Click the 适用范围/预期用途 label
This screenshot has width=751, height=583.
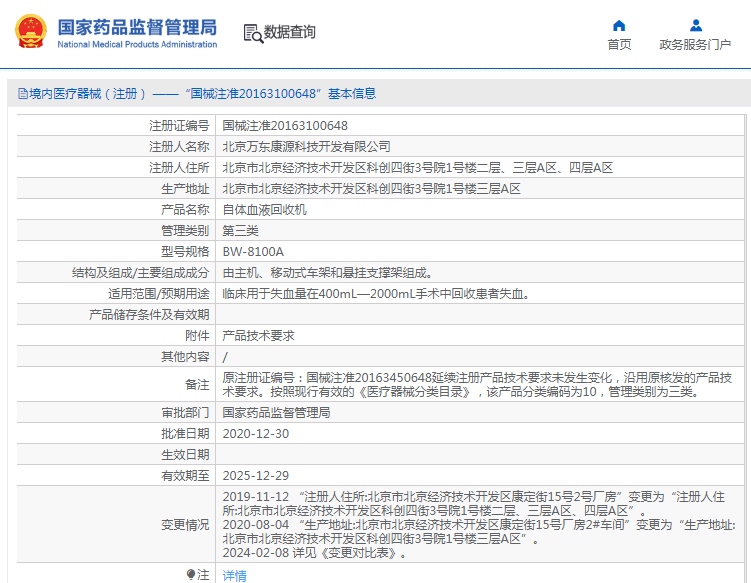click(x=159, y=294)
